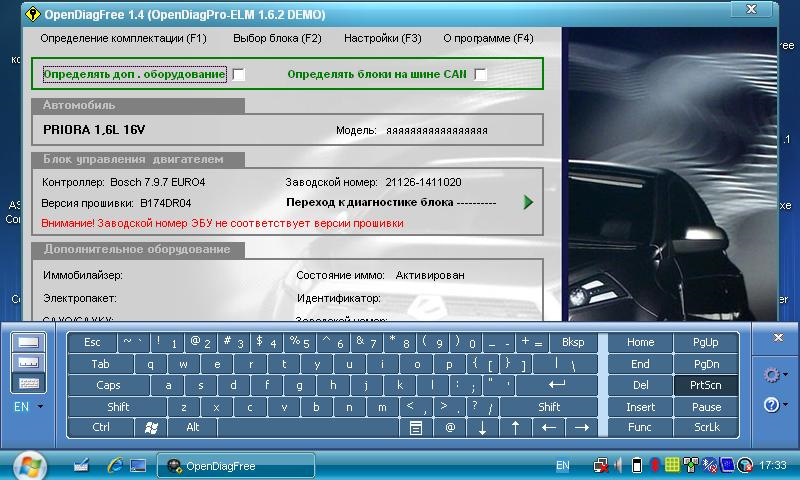Toggle the Func key on virtual keyboard
This screenshot has height=480, width=800.
(640, 427)
